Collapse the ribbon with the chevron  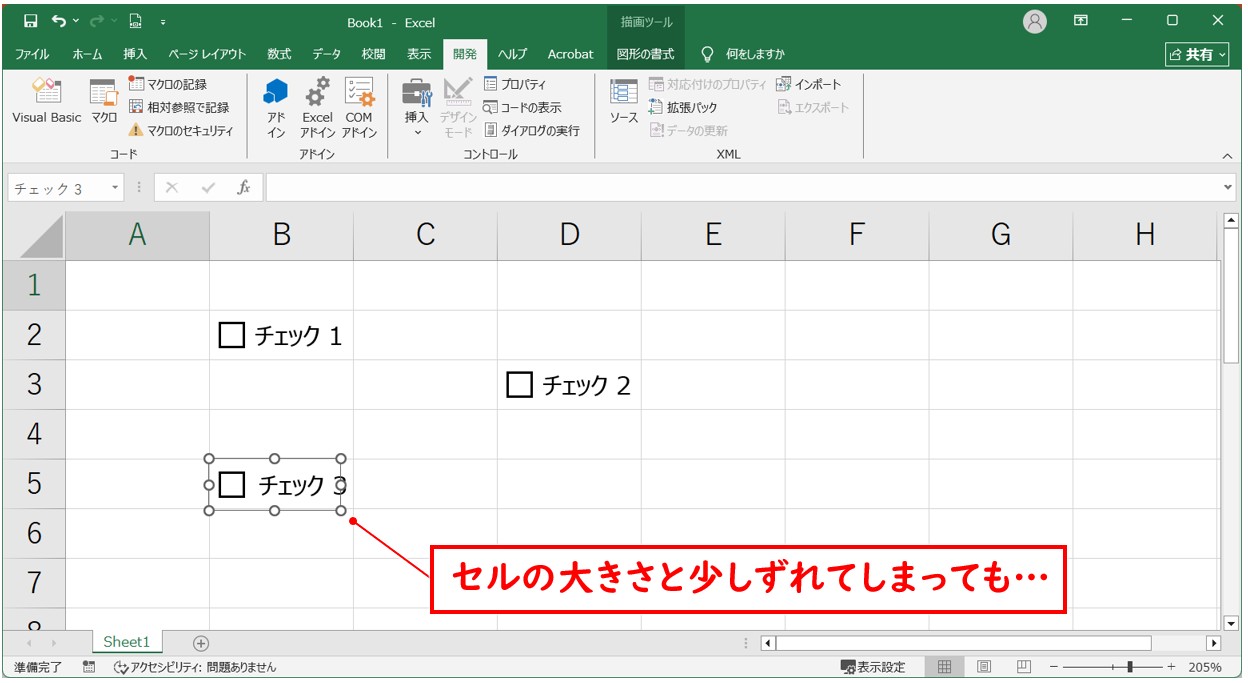point(1227,156)
